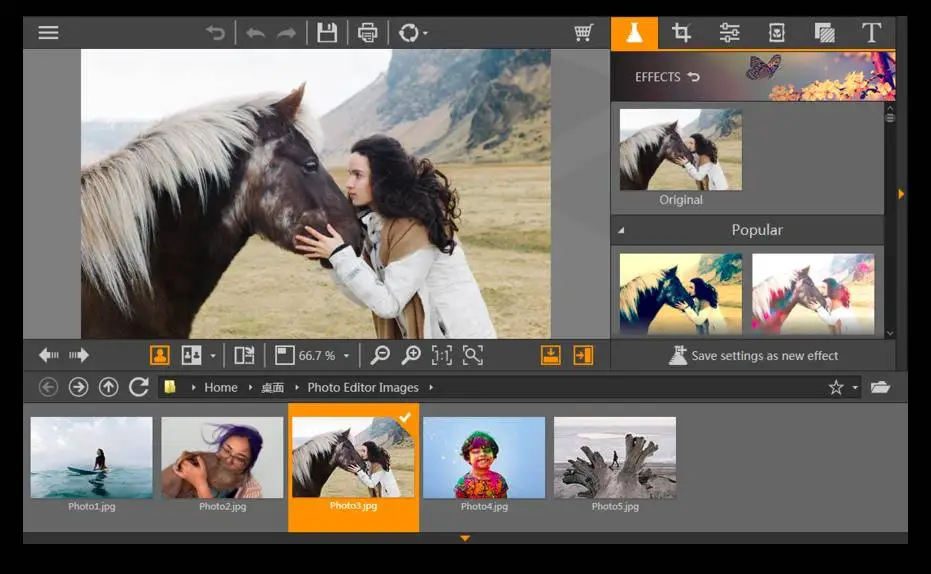Open the 66.7% zoom level dropdown
The height and width of the screenshot is (574, 931).
click(347, 355)
